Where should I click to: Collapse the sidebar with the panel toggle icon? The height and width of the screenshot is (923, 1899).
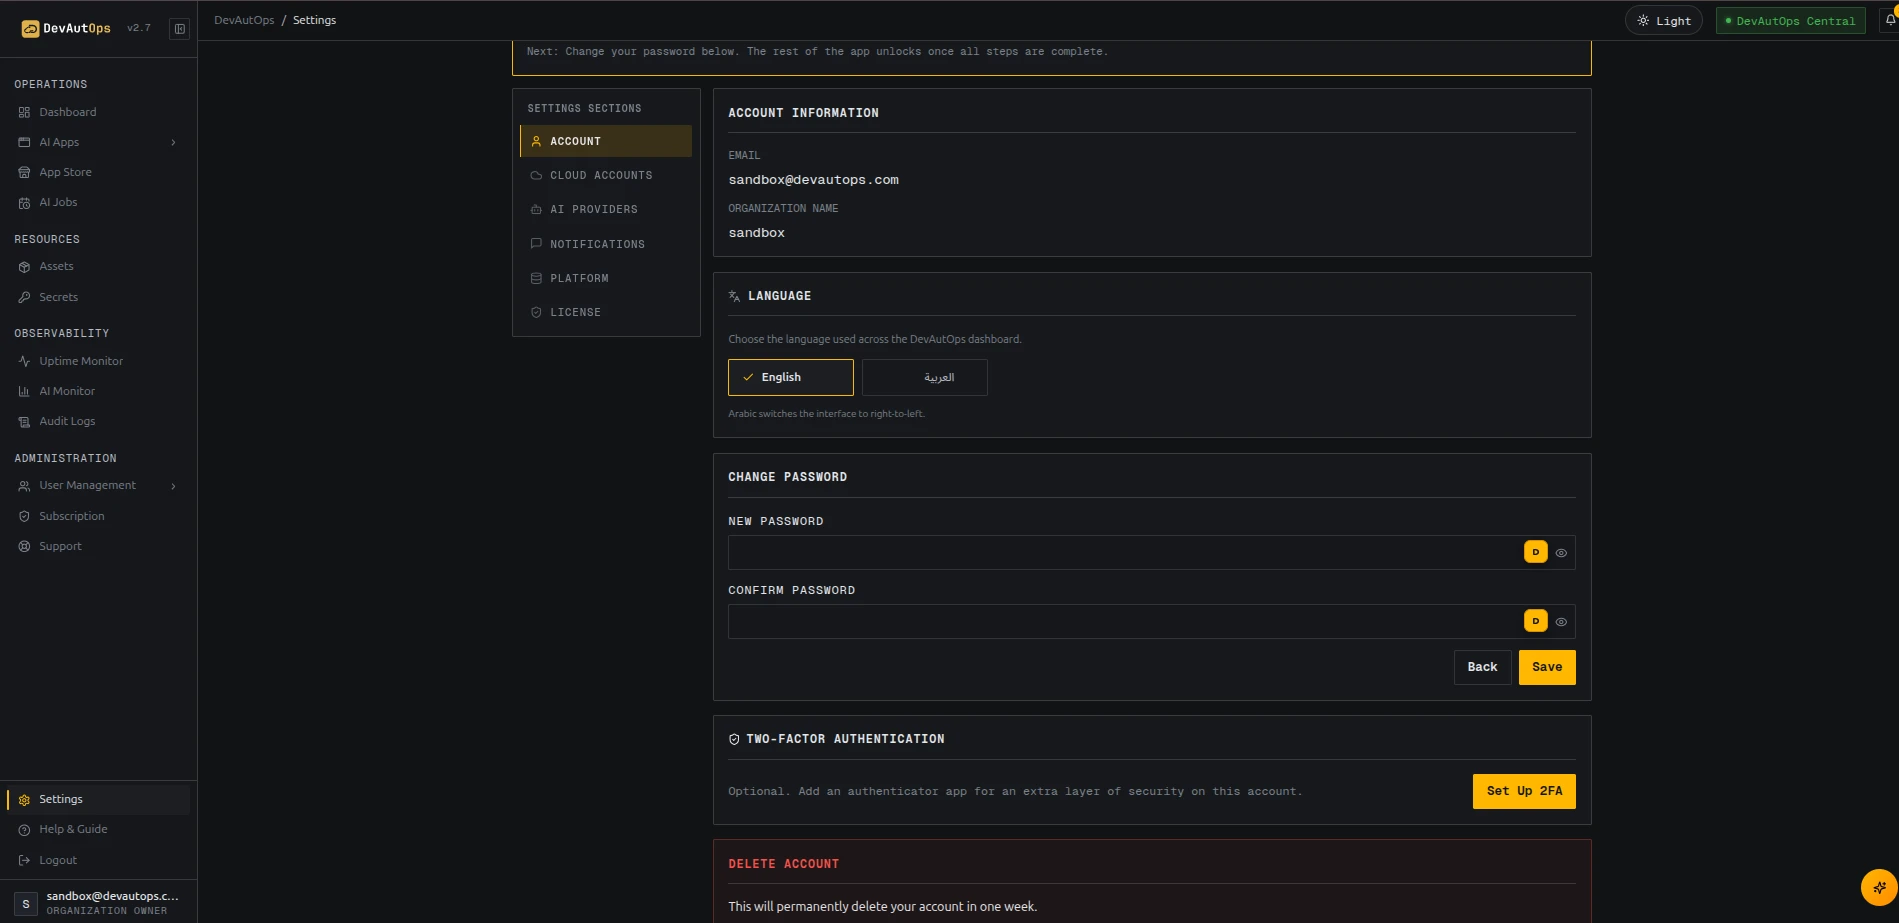(x=180, y=29)
